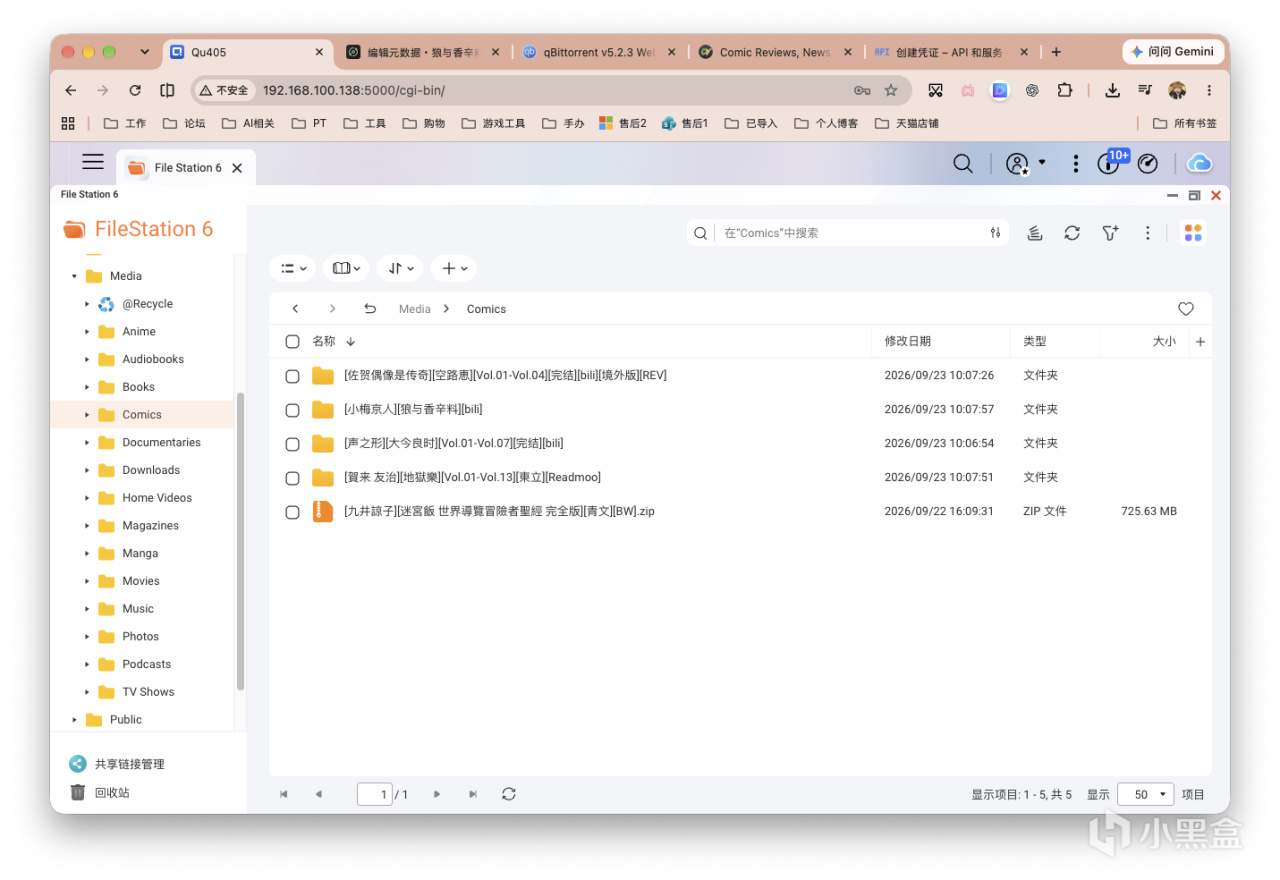Click Media in the breadcrumb path

(x=414, y=309)
